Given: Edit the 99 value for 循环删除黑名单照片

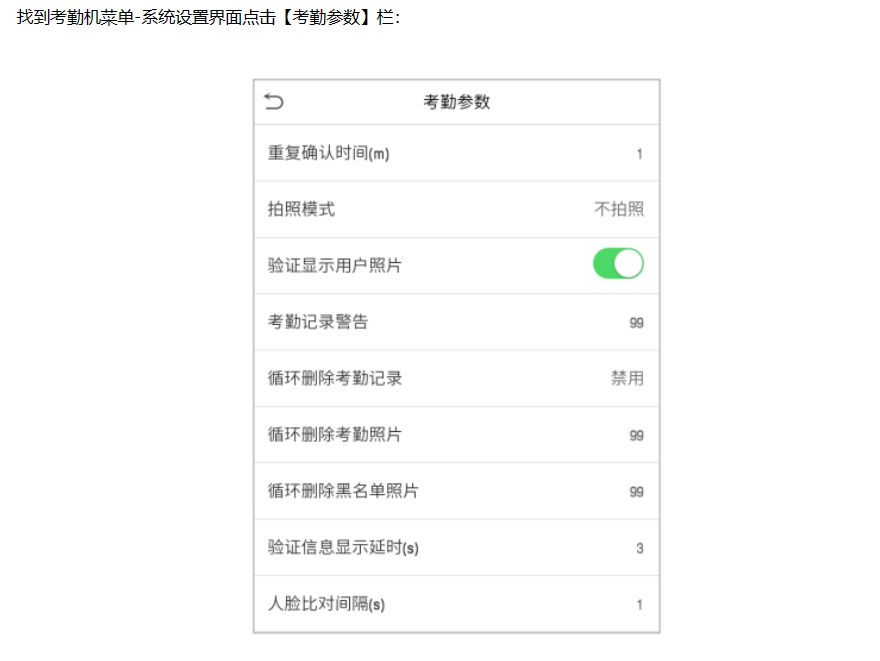Looking at the screenshot, I should [636, 492].
